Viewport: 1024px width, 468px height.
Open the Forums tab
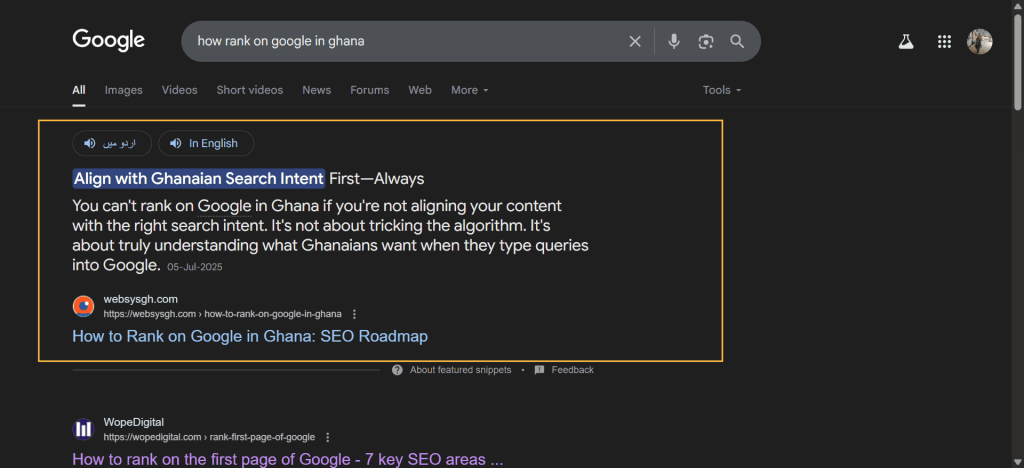click(370, 90)
